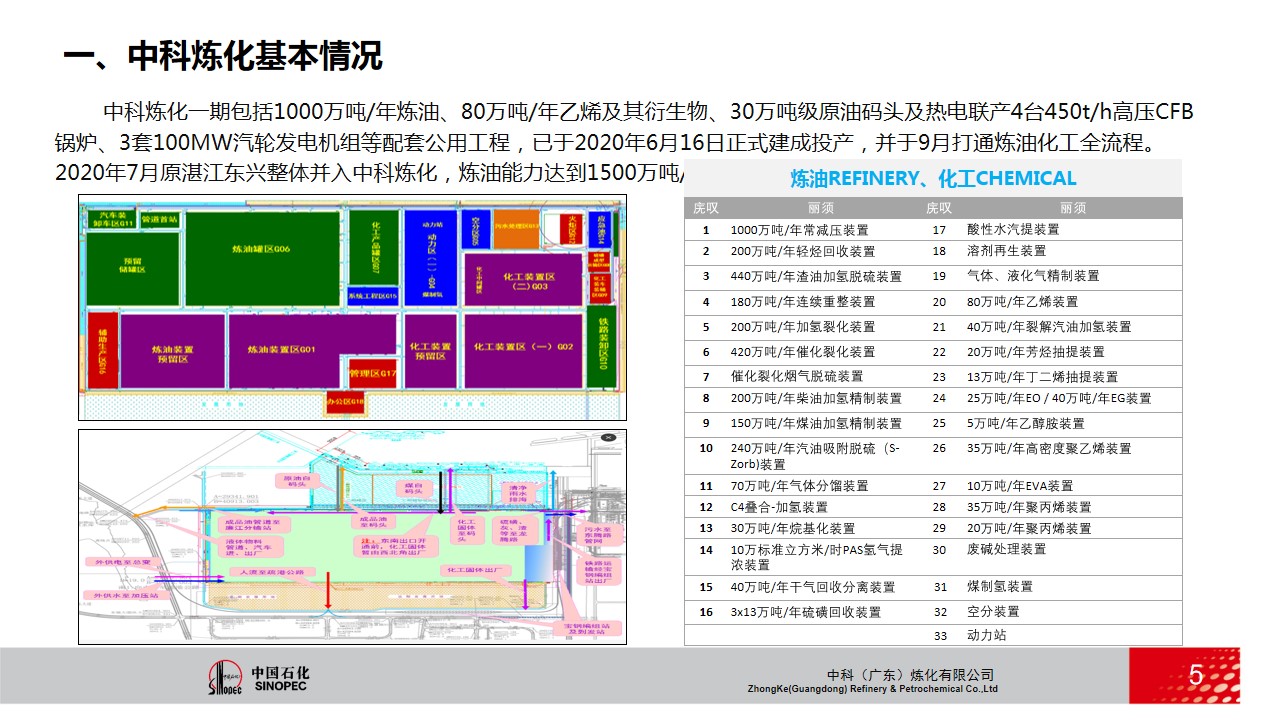Click the 化工装置区（一）G02 block

click(x=523, y=350)
